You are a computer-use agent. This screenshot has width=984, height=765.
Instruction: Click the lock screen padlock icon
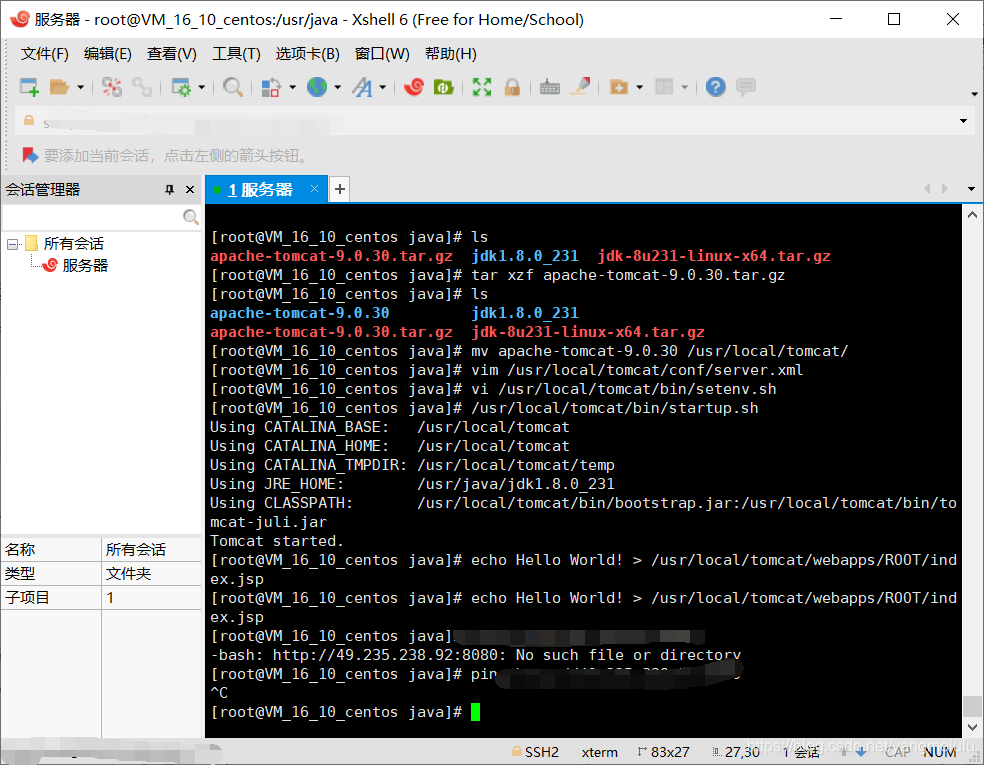click(512, 87)
